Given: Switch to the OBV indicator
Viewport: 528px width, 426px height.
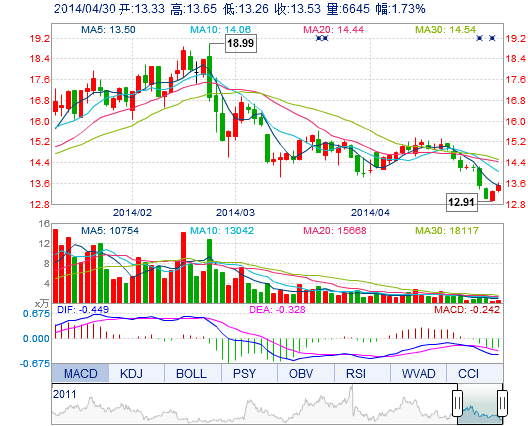Looking at the screenshot, I should [x=301, y=373].
